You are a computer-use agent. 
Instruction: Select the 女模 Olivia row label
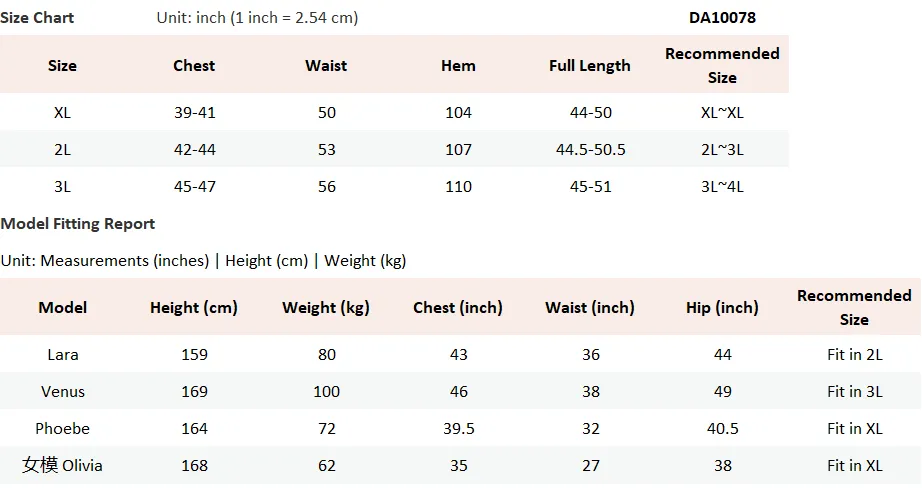coord(62,465)
